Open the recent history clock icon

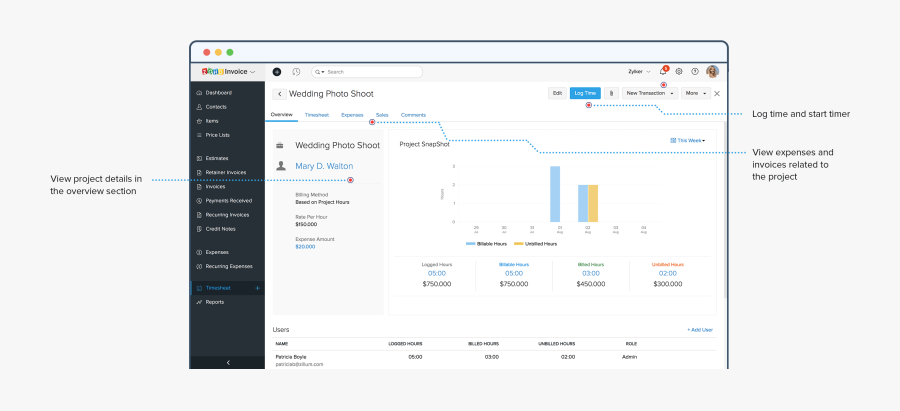coord(295,72)
